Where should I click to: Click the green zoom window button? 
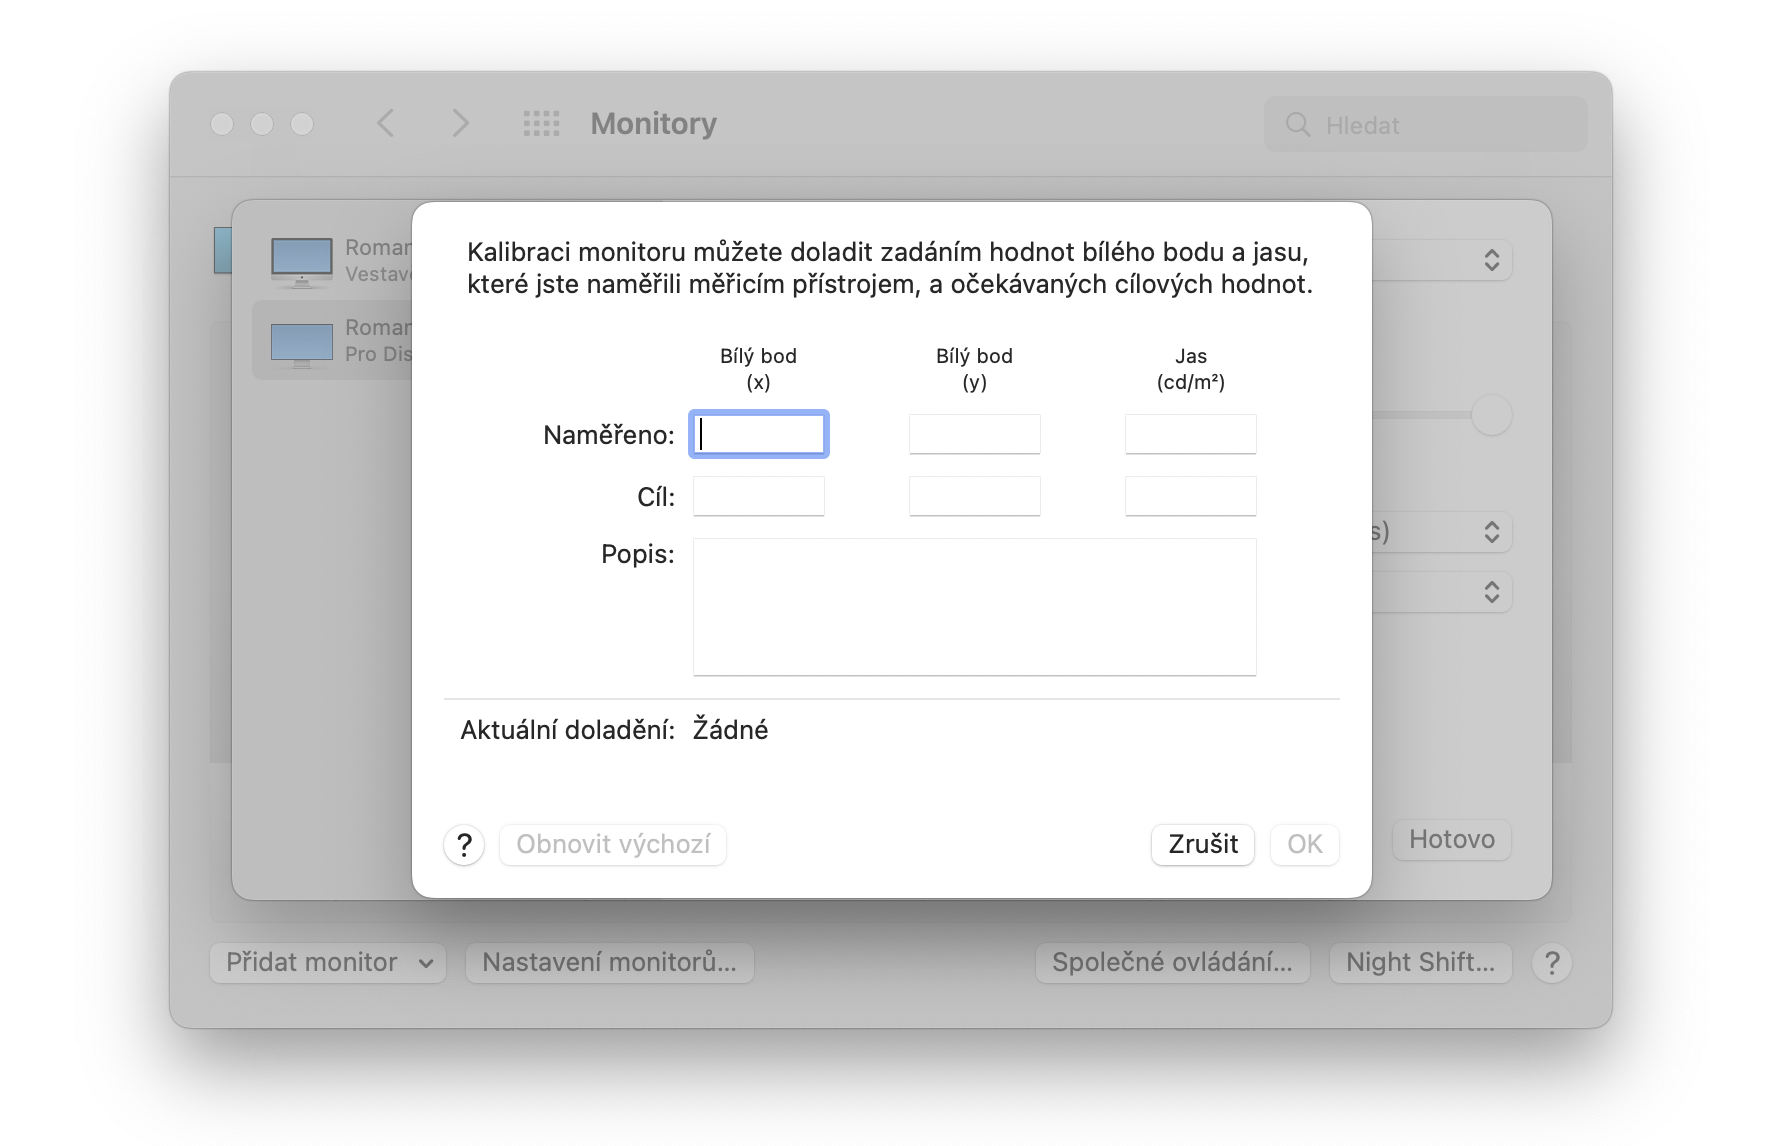302,124
